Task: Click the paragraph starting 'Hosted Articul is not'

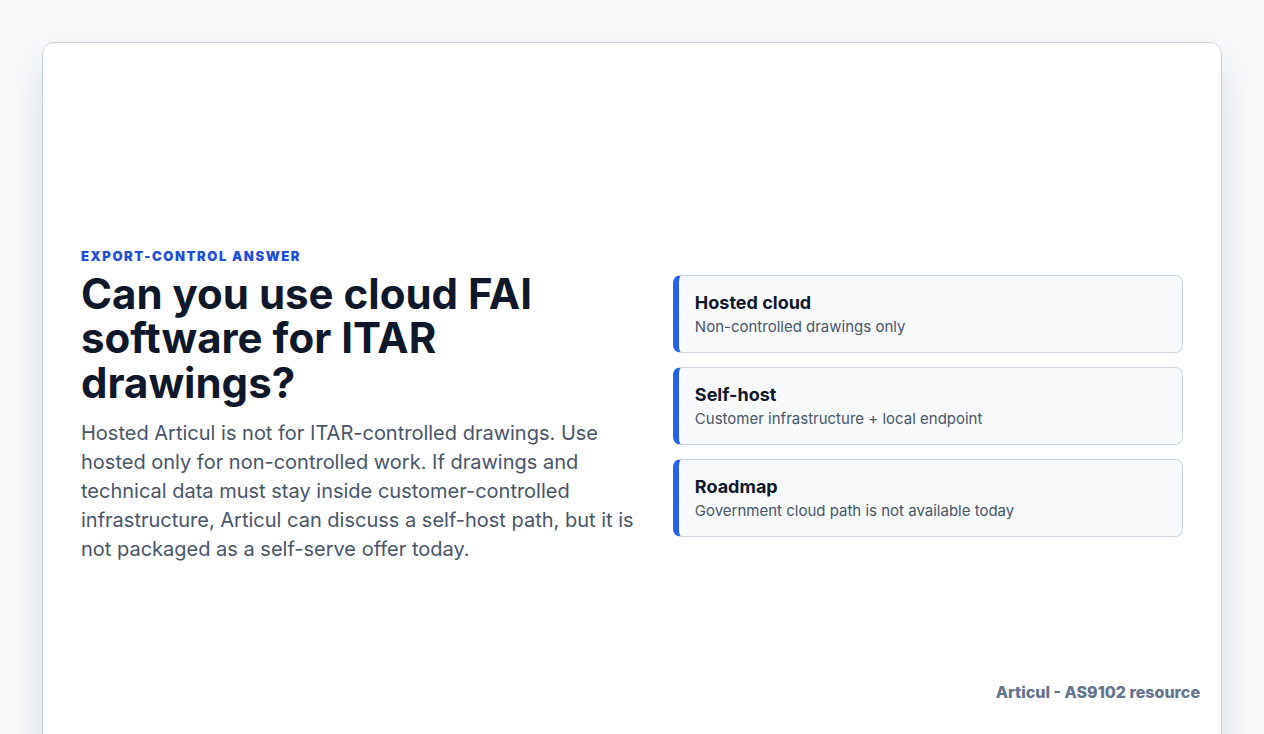Action: pos(357,491)
